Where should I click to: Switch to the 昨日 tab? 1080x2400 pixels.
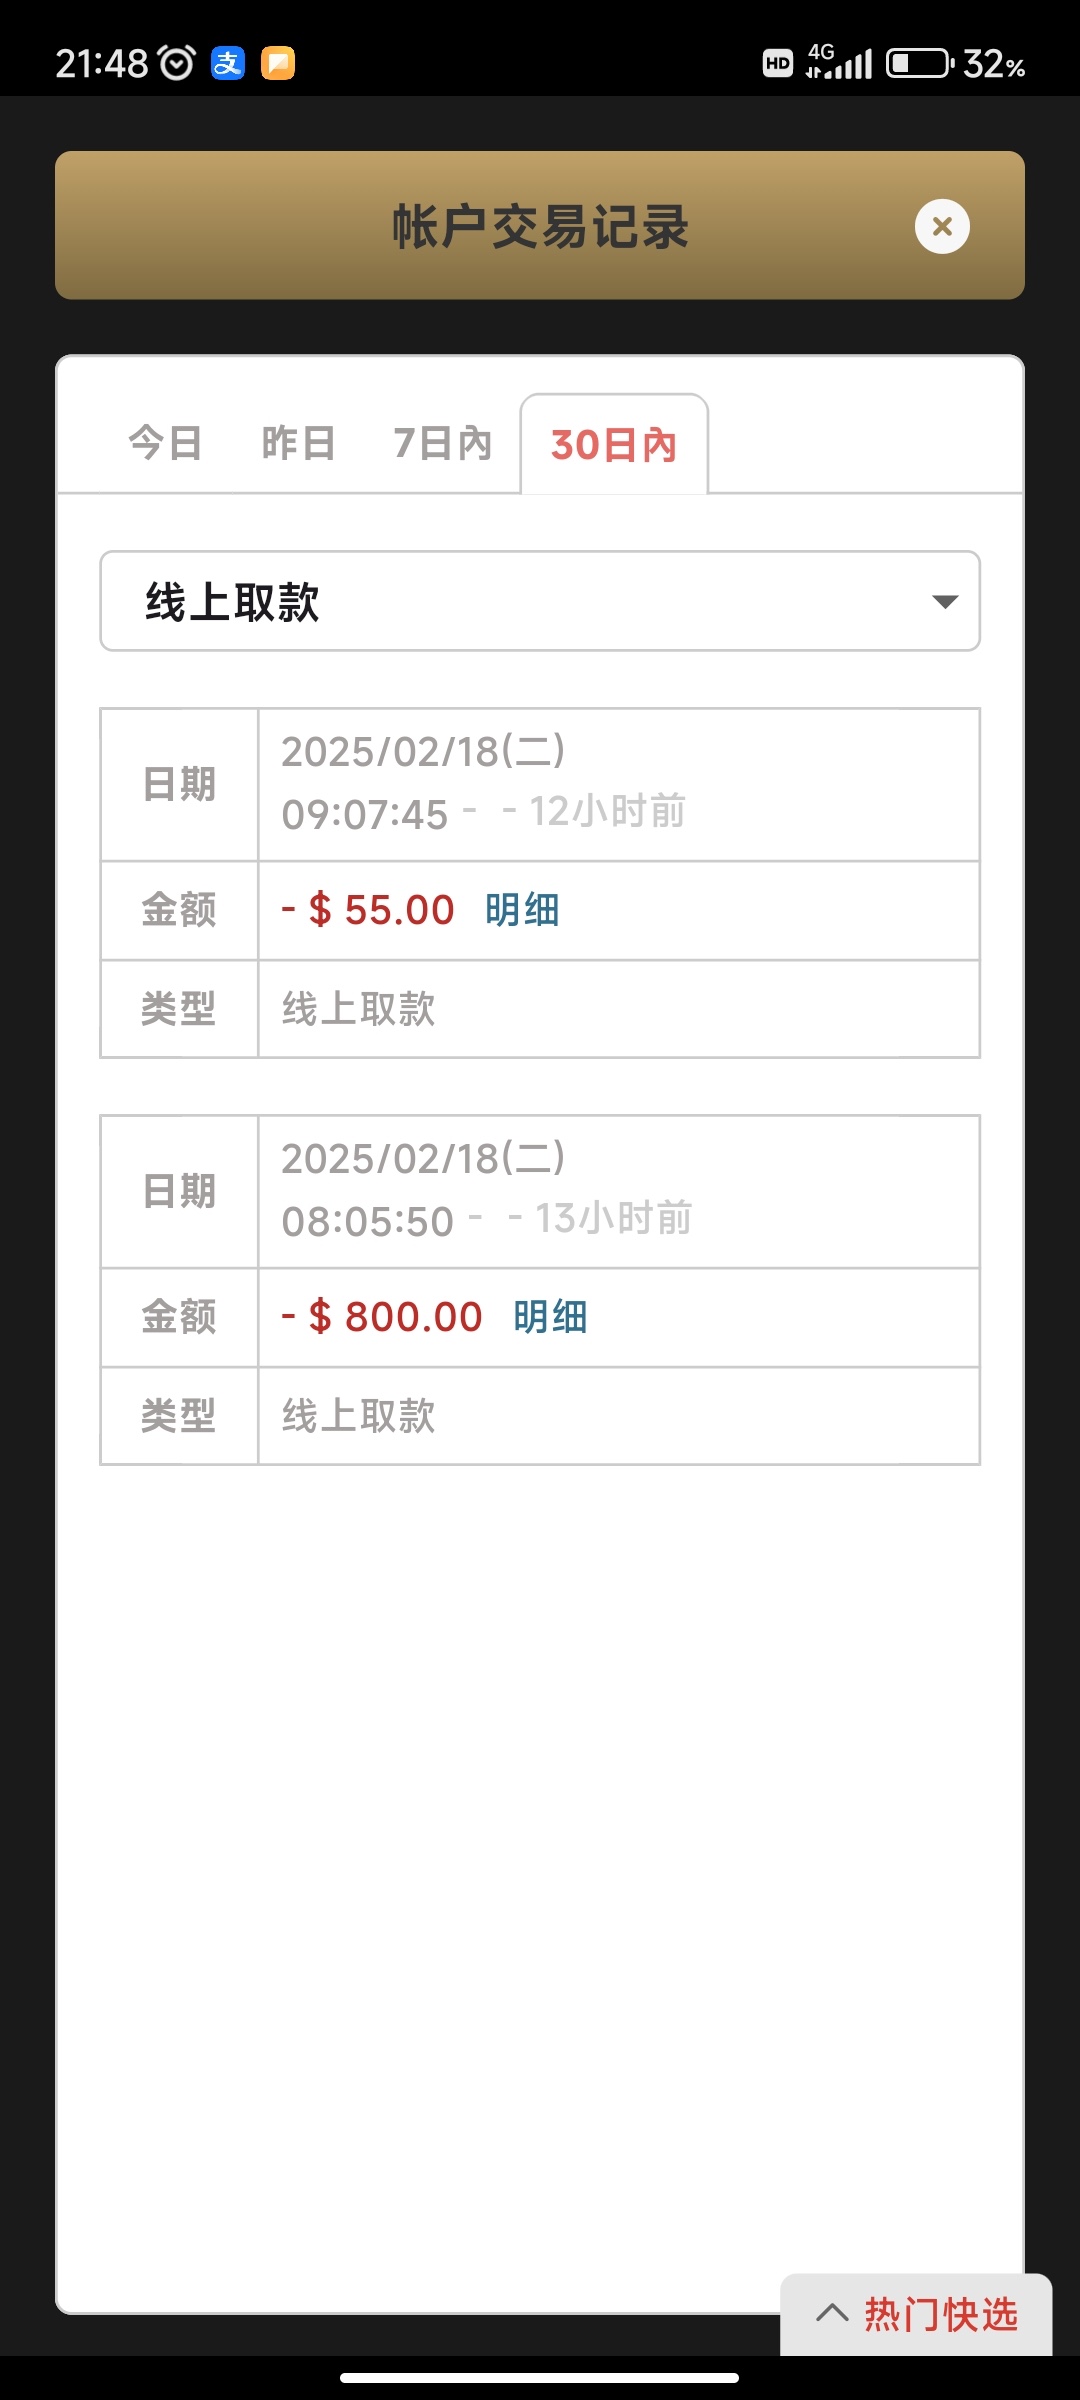(x=298, y=443)
